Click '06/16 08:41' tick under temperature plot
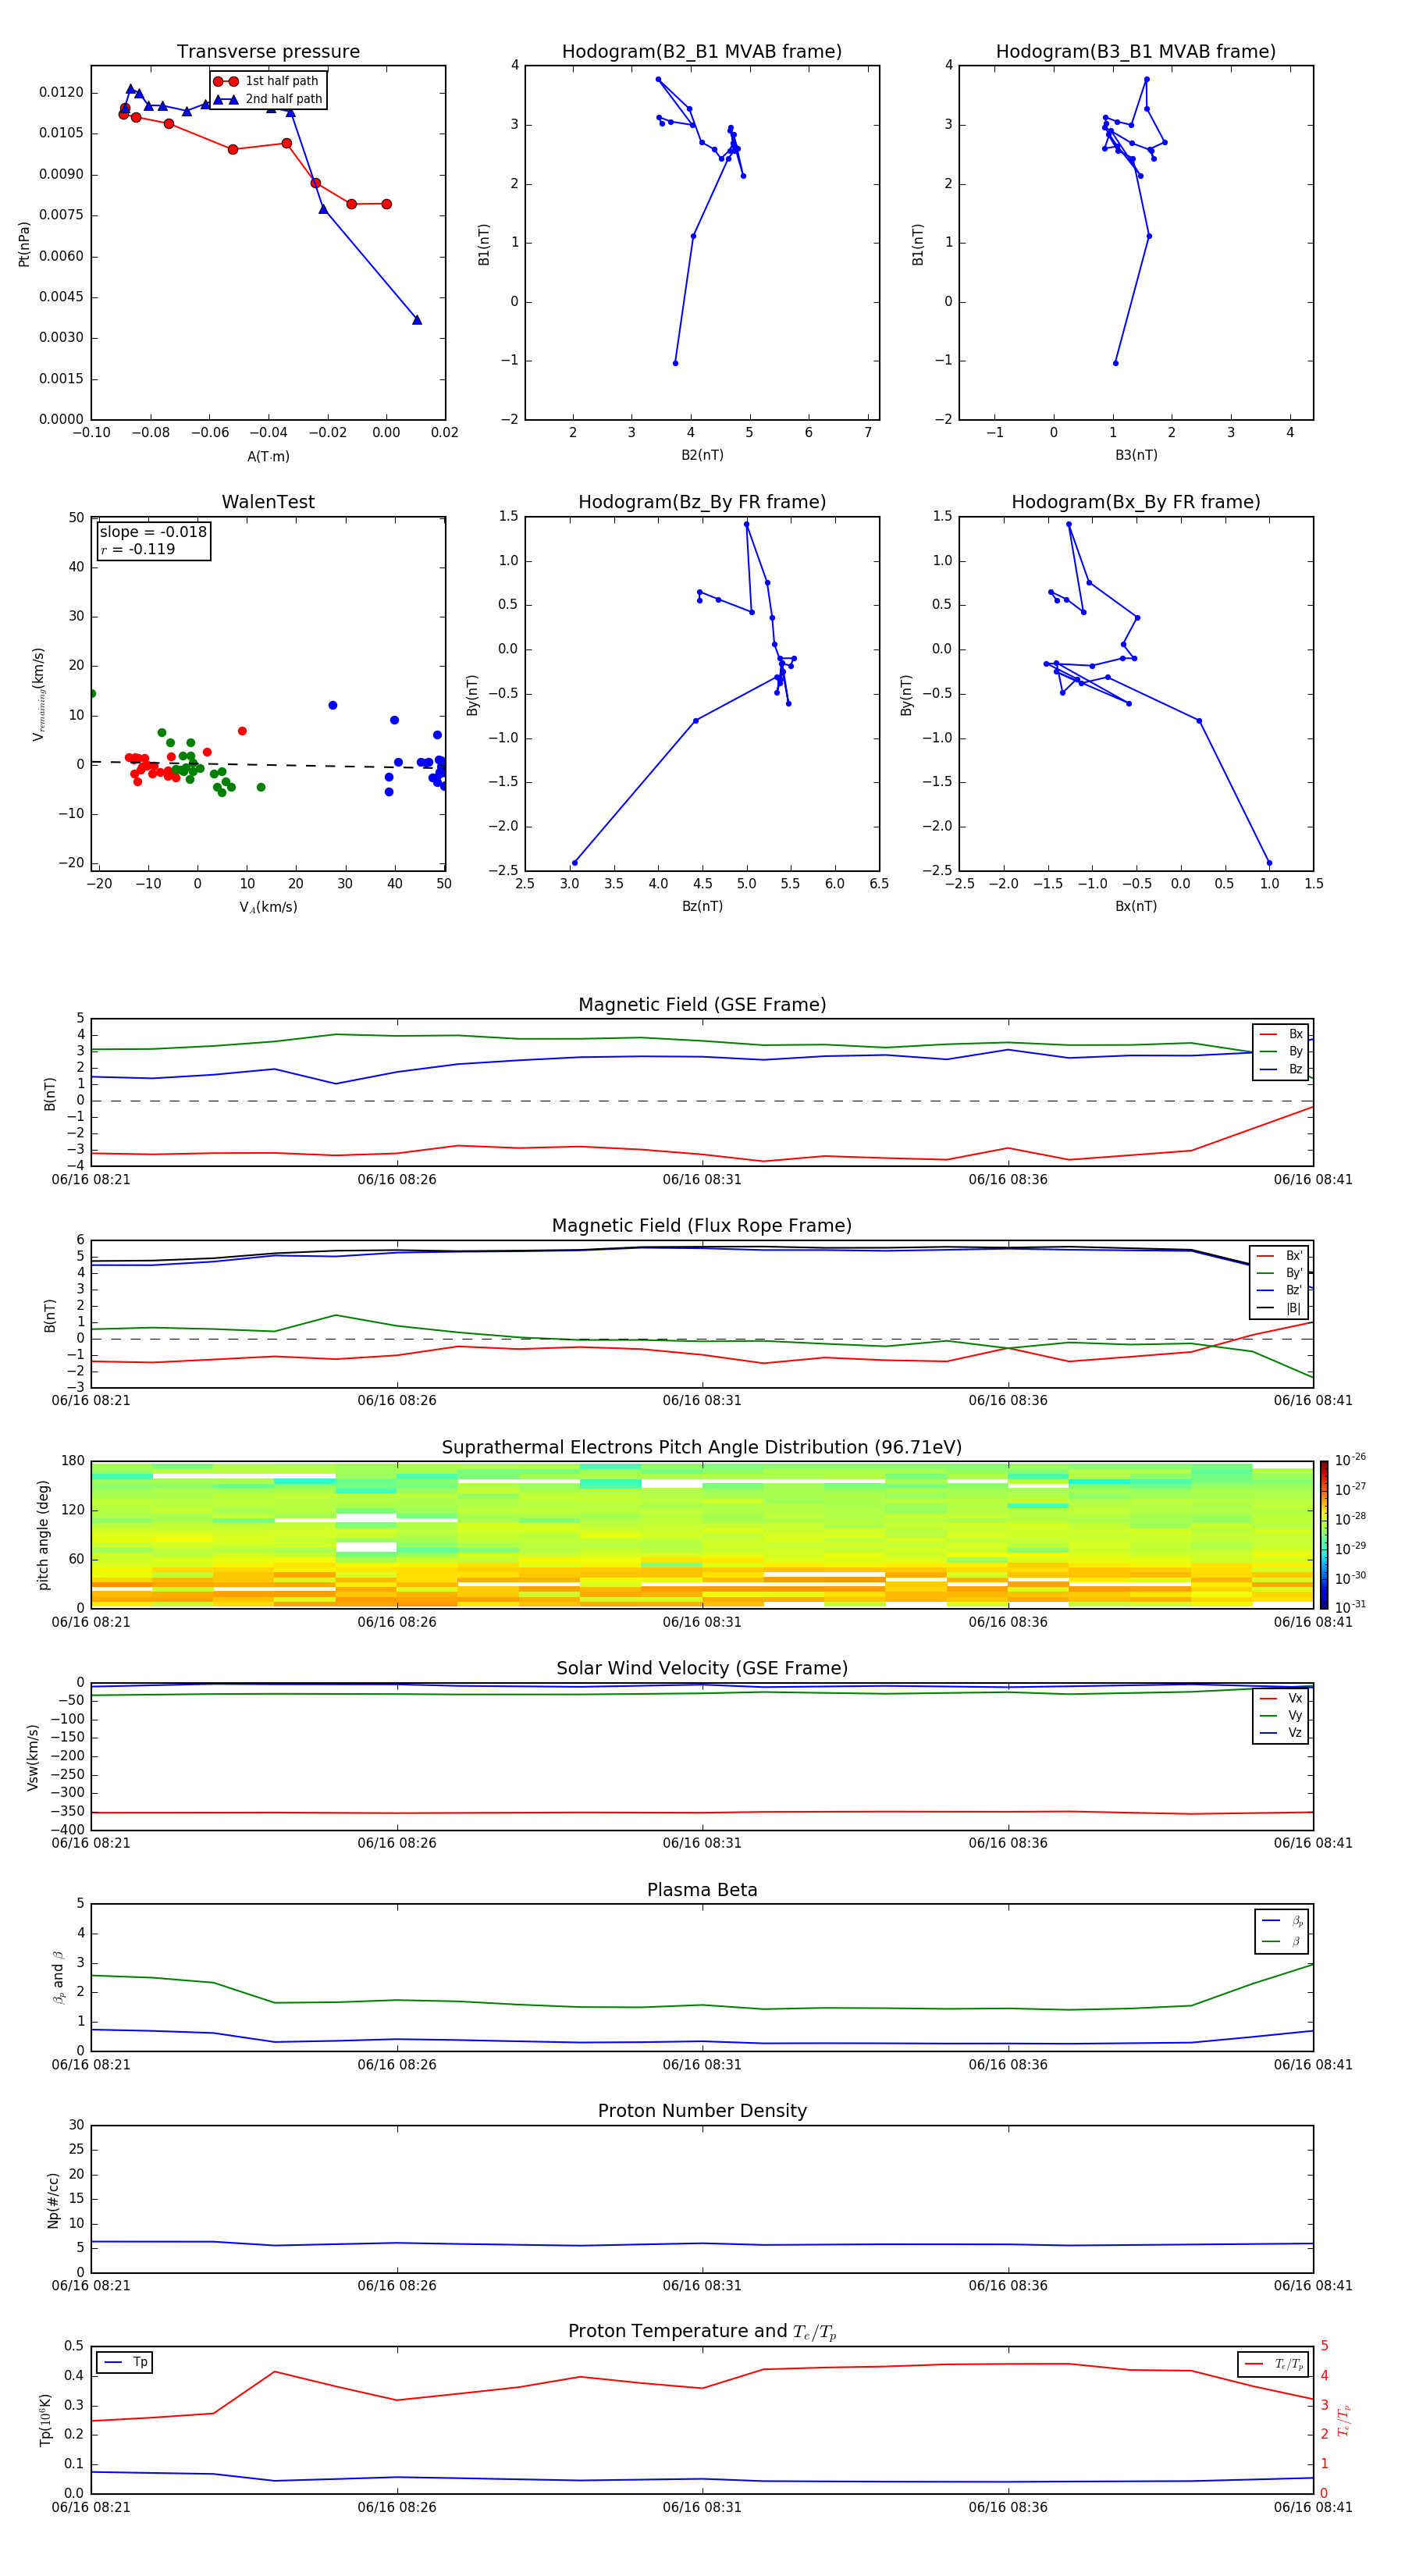1405x2576 pixels. [x=1313, y=2507]
